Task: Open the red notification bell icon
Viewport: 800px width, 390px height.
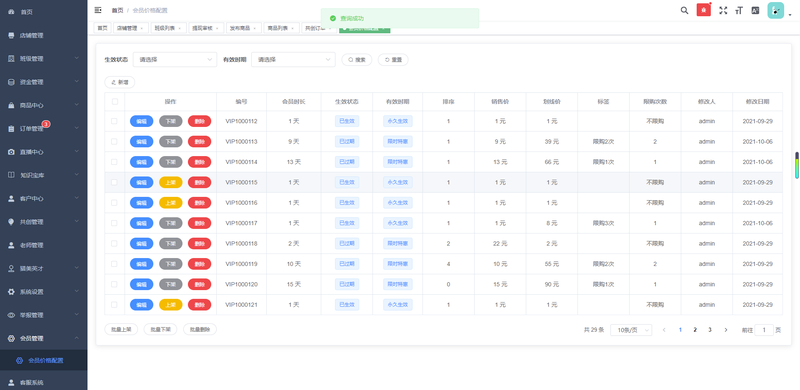Action: pyautogui.click(x=704, y=10)
